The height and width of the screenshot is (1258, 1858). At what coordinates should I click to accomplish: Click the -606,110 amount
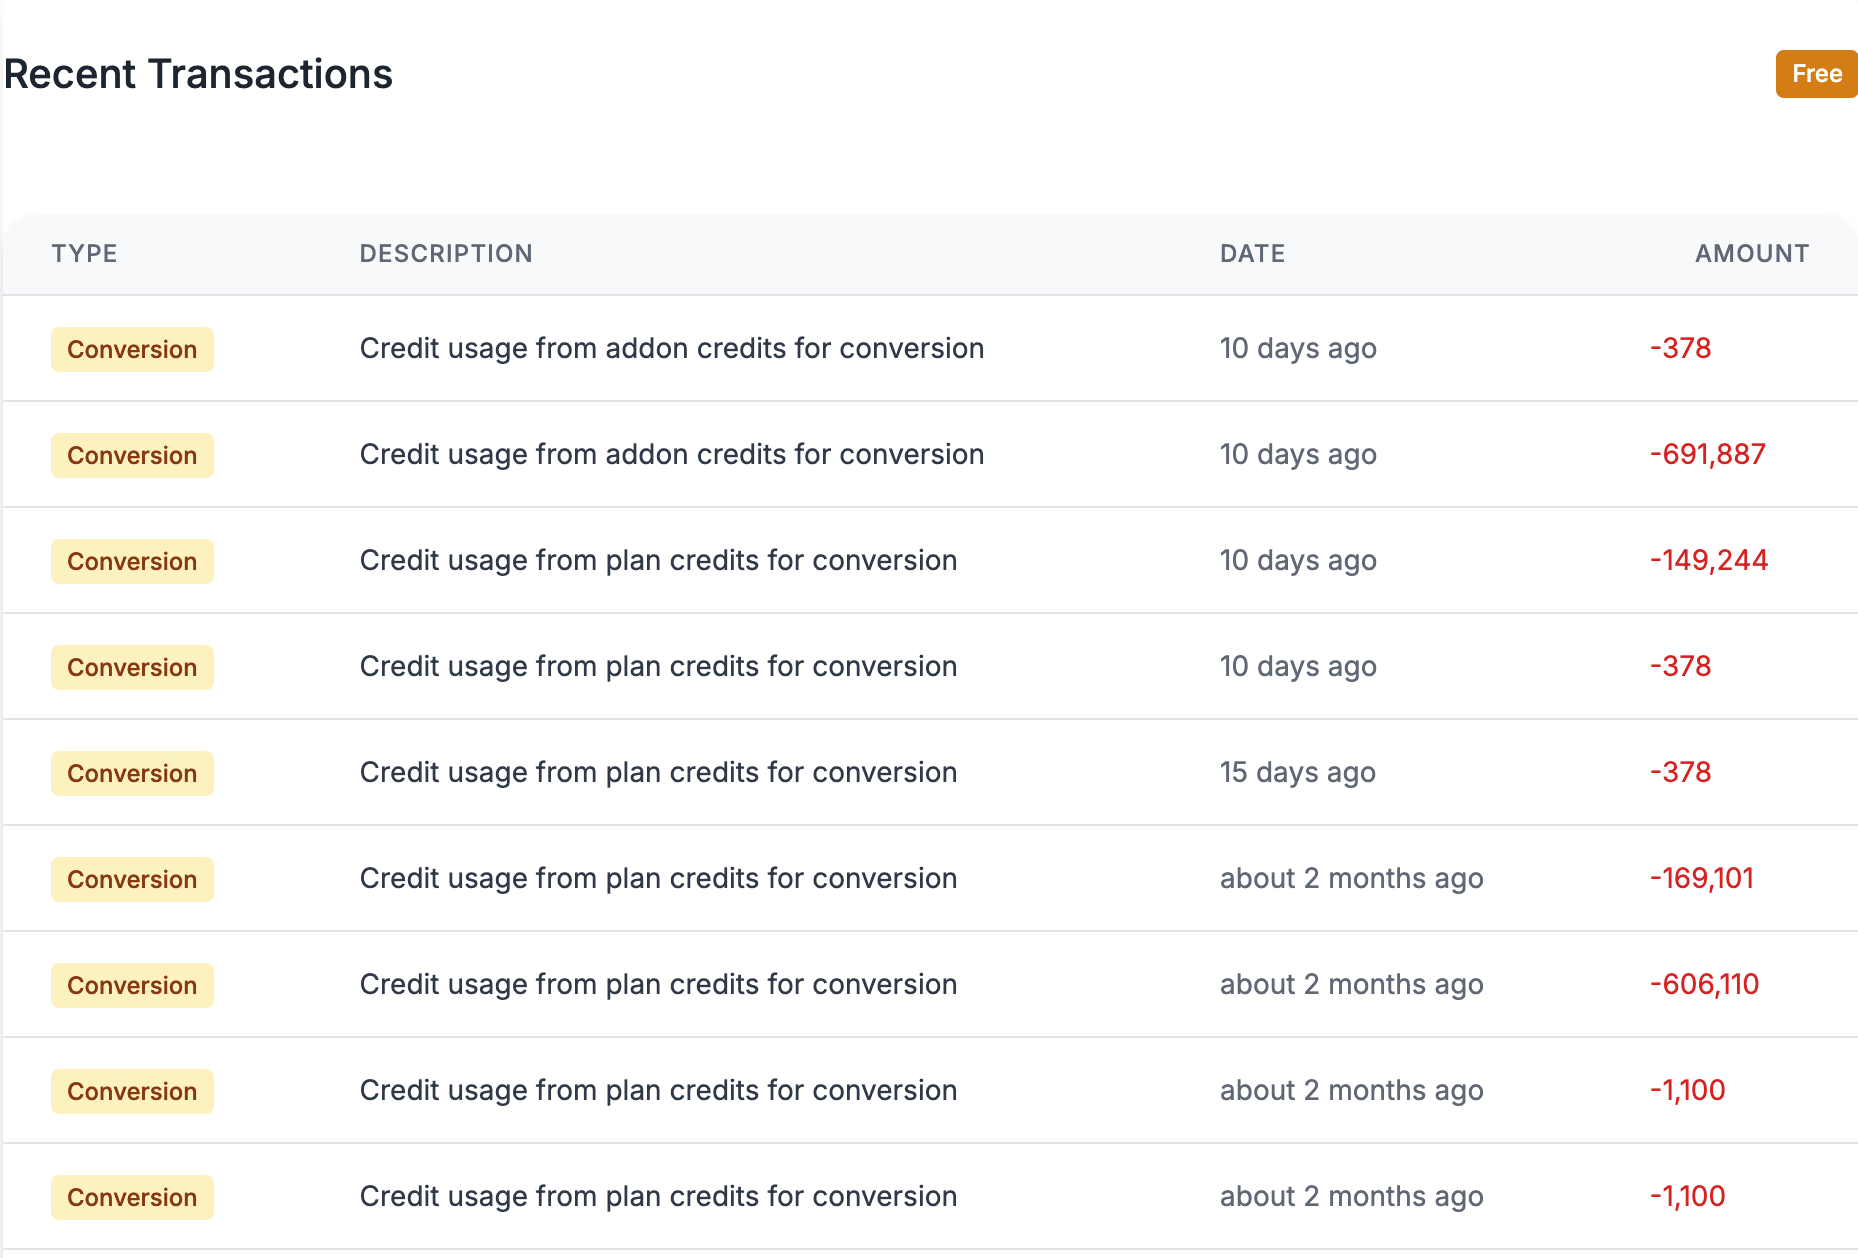(1704, 984)
